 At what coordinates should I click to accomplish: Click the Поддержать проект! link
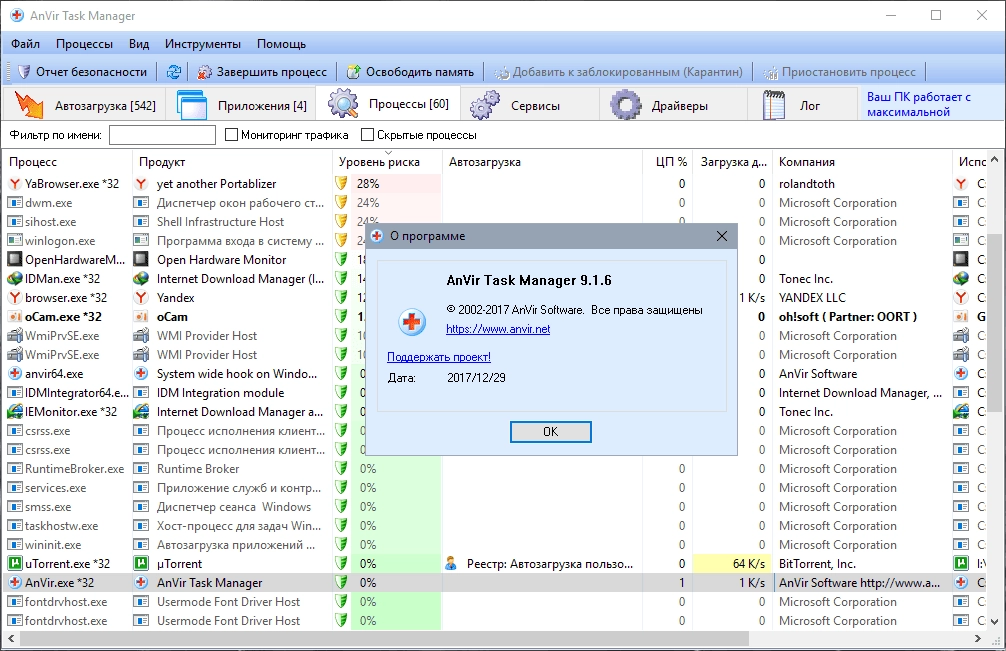[439, 357]
